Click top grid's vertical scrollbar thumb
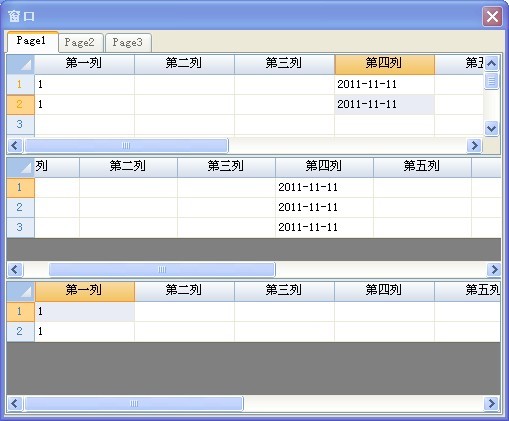The width and height of the screenshot is (509, 421). (492, 81)
